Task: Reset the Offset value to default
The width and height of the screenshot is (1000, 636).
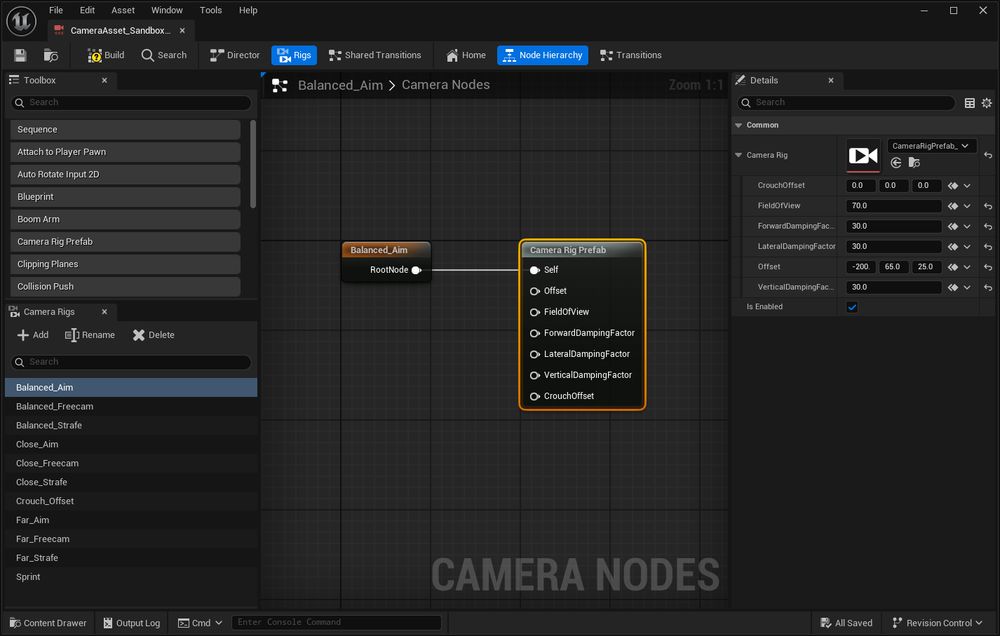Action: point(988,267)
